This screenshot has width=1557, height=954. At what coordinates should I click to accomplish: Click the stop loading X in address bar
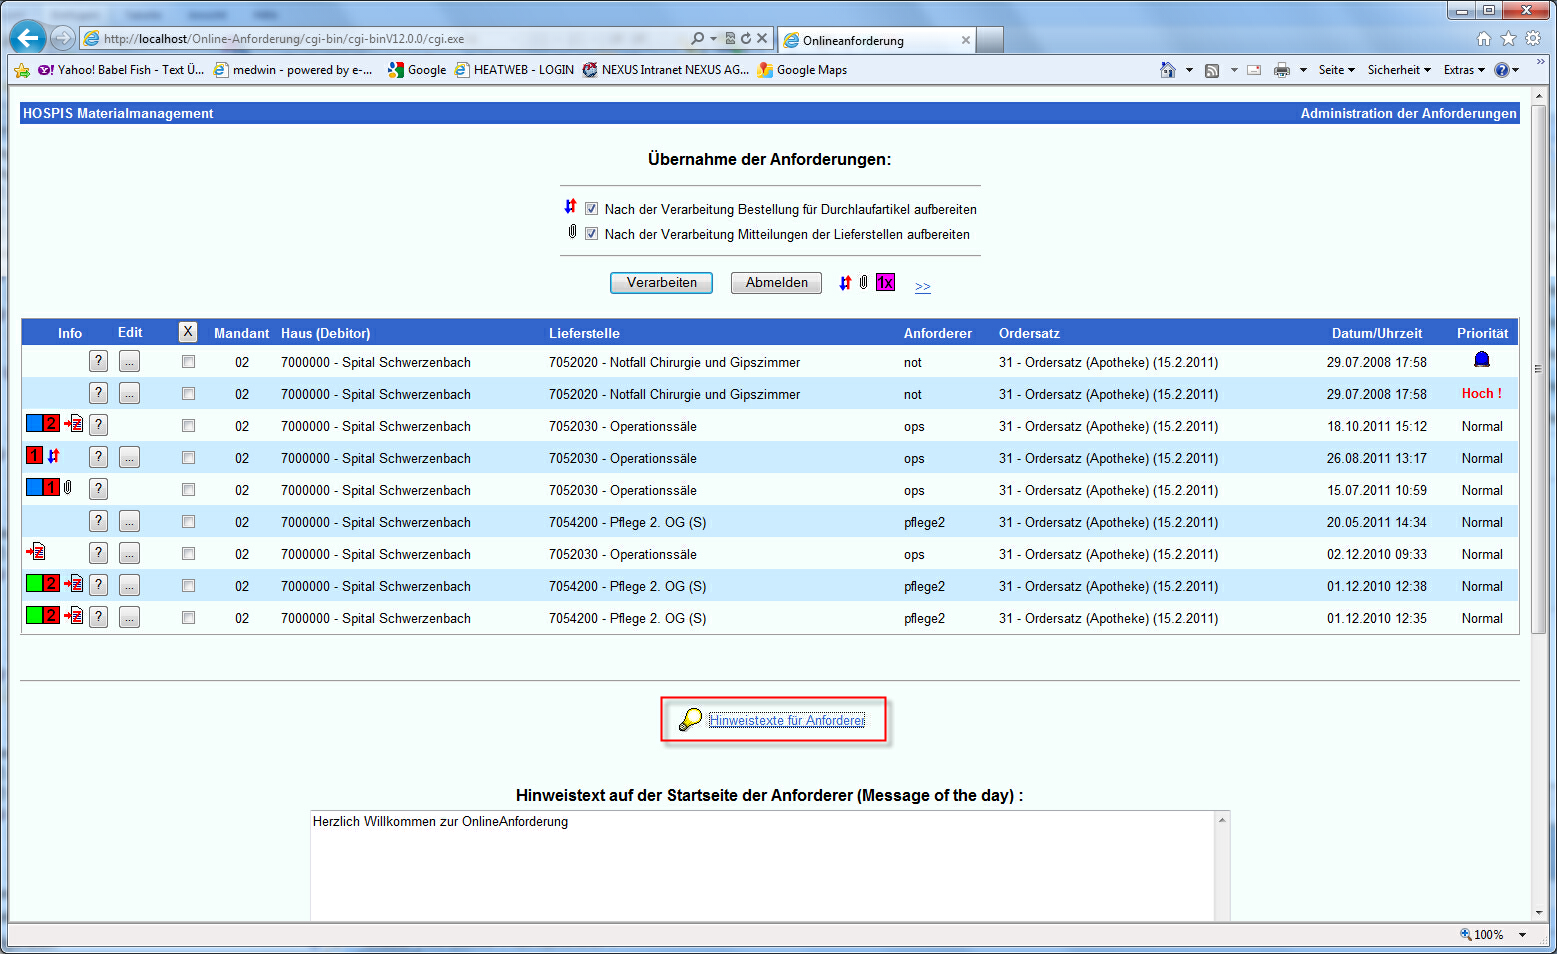click(762, 39)
